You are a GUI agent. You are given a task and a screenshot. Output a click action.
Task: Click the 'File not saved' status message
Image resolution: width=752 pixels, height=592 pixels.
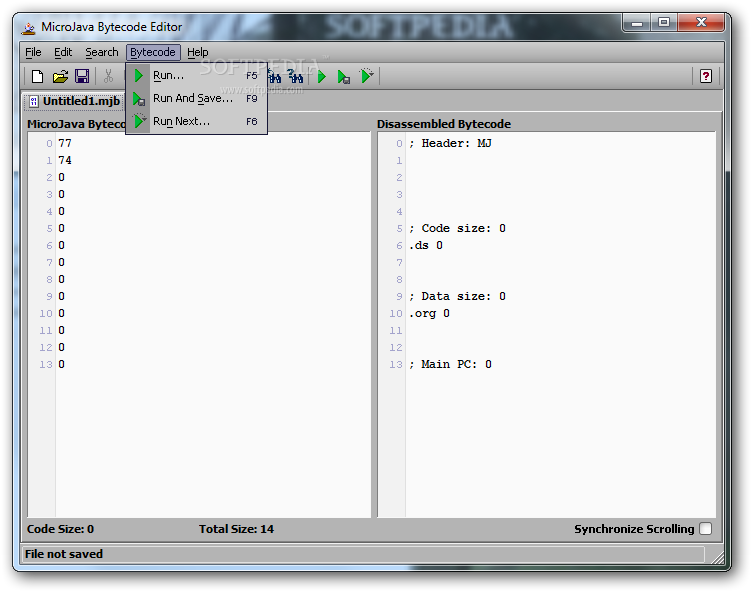[x=64, y=554]
